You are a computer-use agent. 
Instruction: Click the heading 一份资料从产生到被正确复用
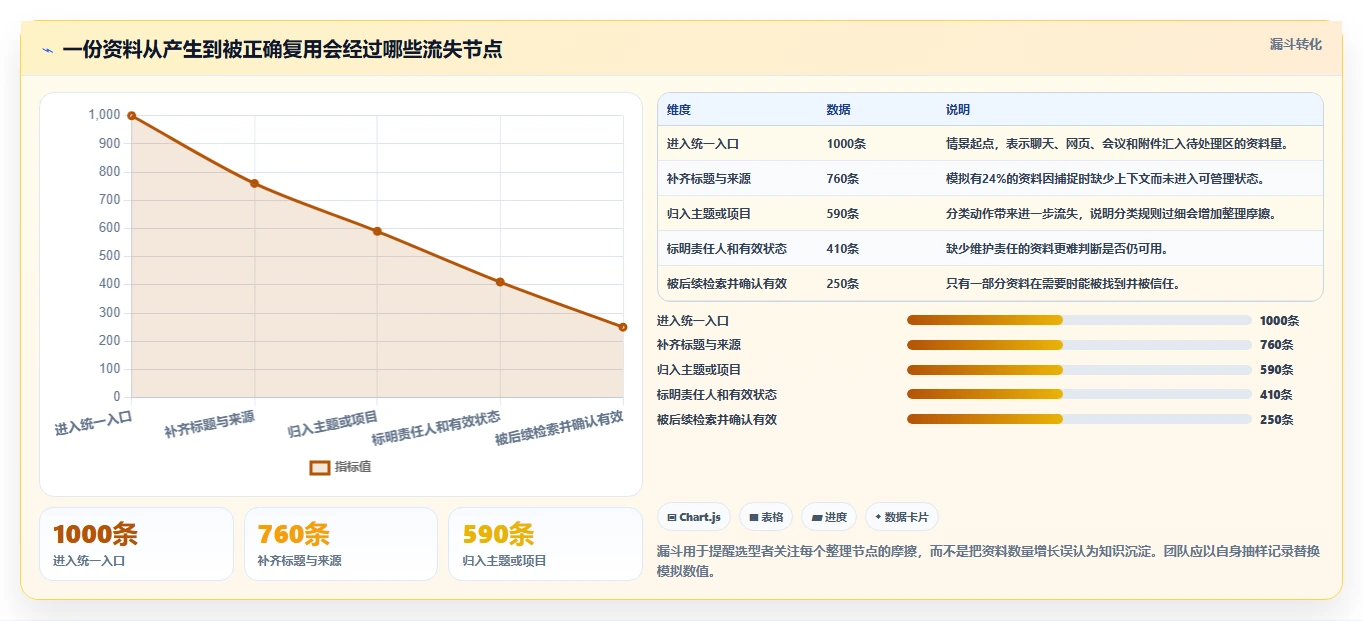pyautogui.click(x=282, y=49)
